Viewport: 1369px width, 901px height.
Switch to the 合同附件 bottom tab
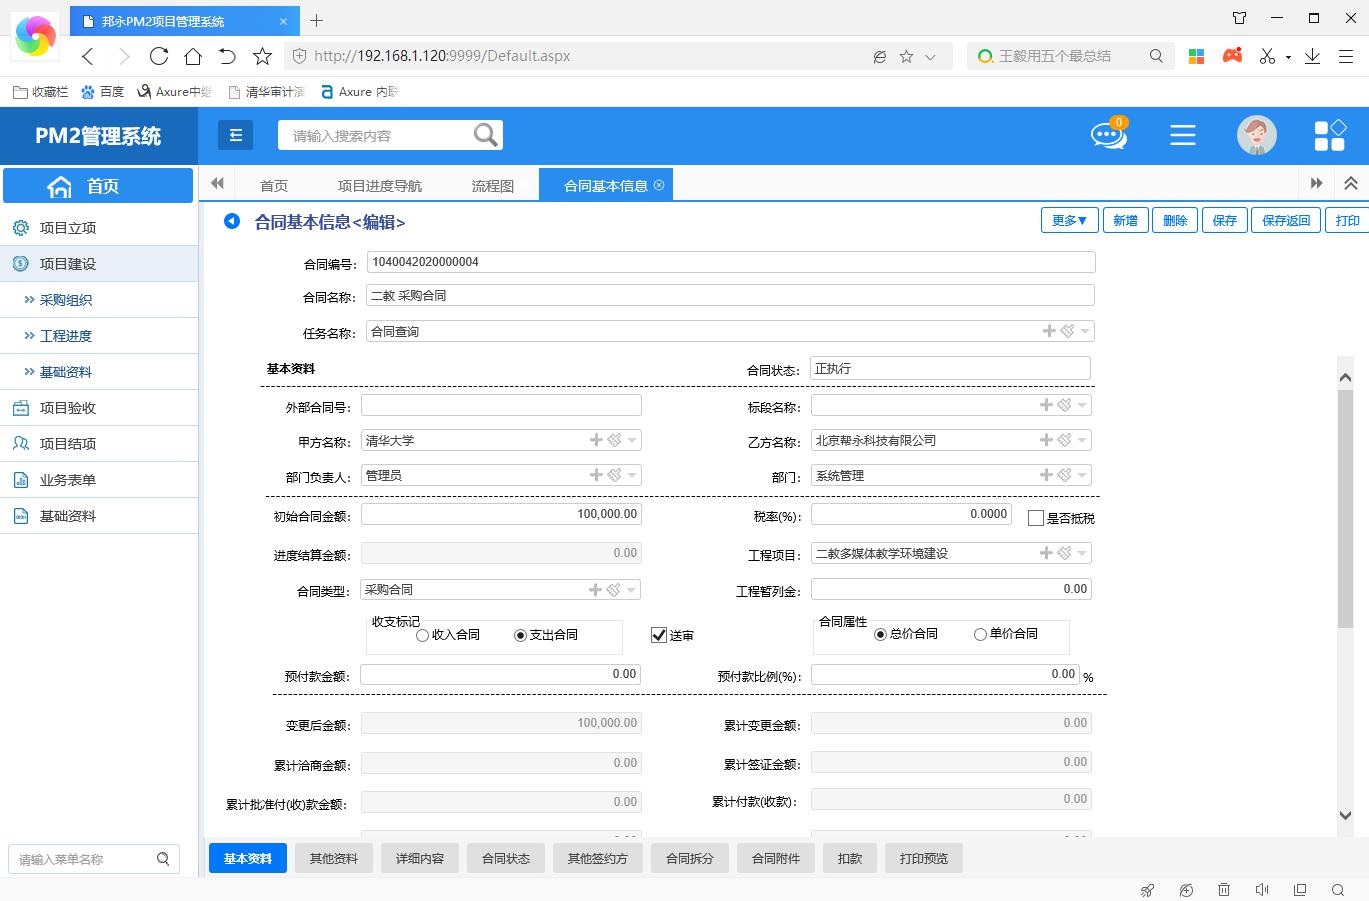(x=776, y=858)
